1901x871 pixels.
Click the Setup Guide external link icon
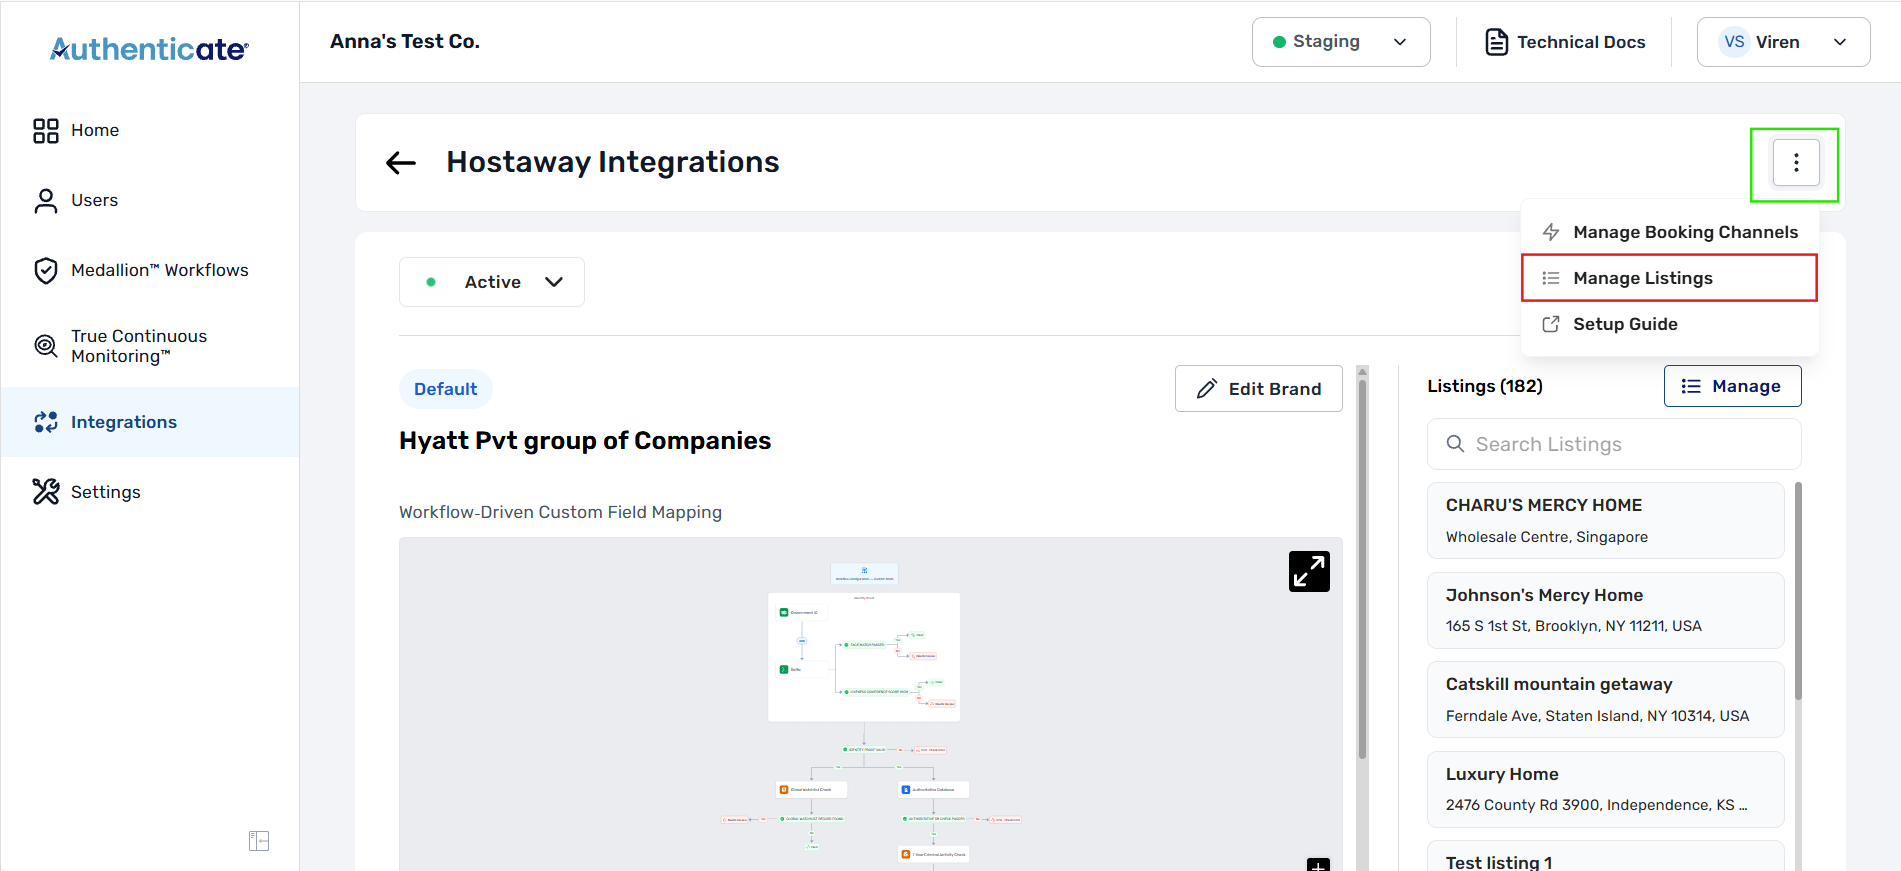point(1551,324)
